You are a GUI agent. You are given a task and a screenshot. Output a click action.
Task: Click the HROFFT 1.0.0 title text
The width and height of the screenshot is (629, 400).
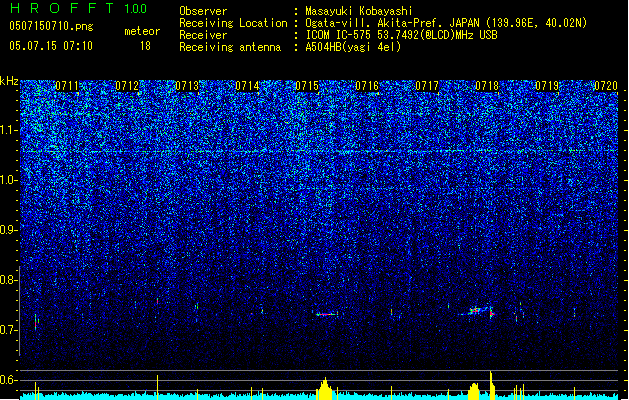coord(79,8)
